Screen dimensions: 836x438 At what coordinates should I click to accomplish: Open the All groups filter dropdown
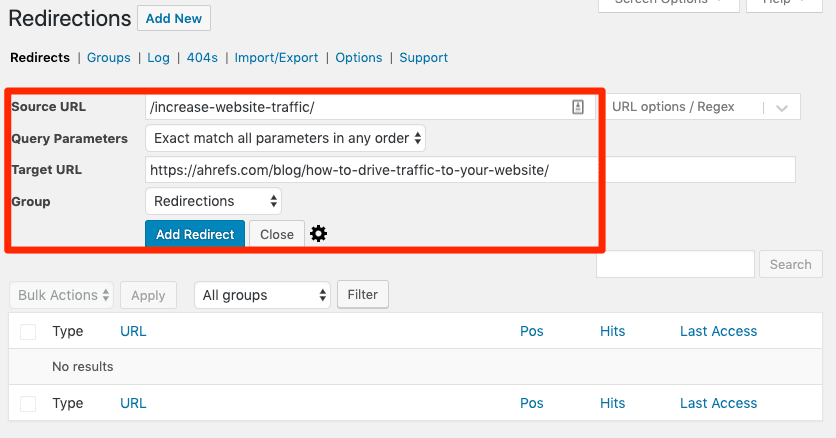click(262, 295)
